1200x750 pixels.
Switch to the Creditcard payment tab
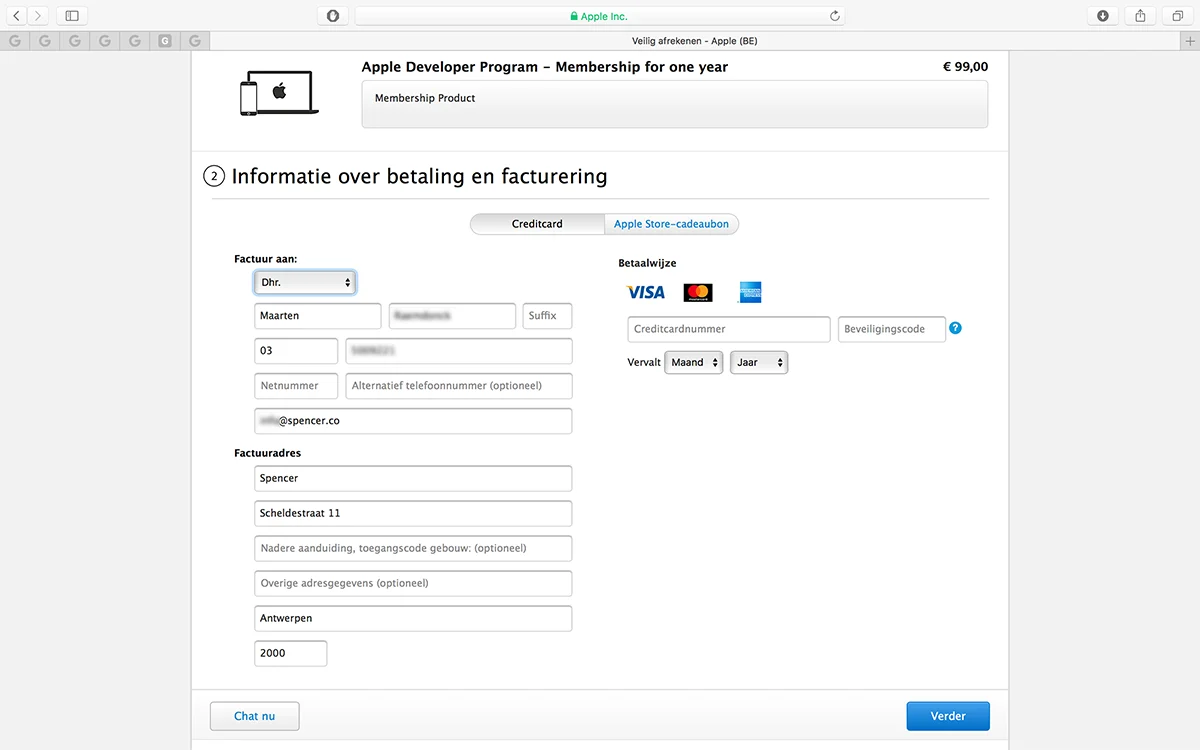[537, 224]
